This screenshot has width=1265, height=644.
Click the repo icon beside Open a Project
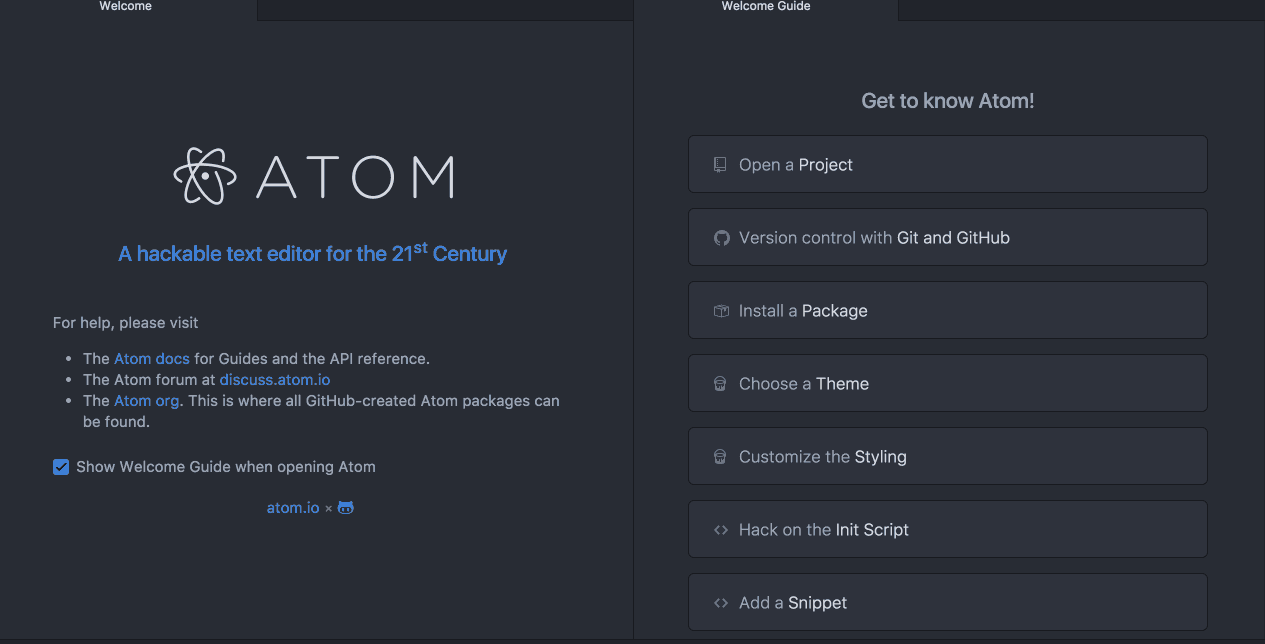(720, 165)
